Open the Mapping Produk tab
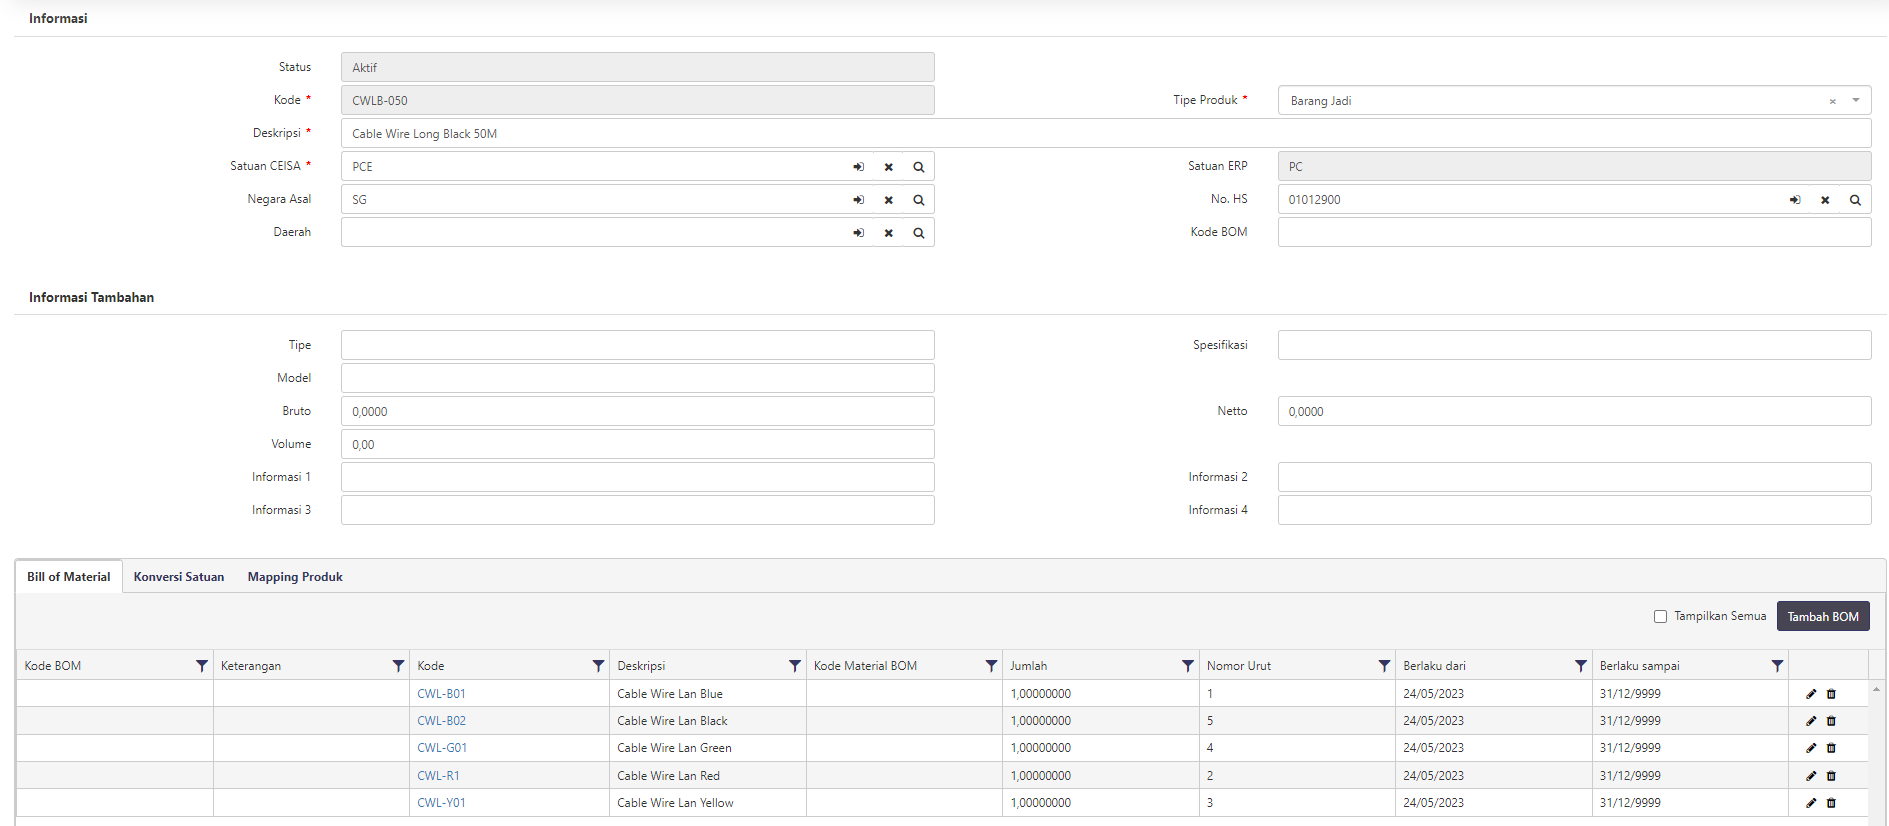1889x826 pixels. tap(295, 577)
